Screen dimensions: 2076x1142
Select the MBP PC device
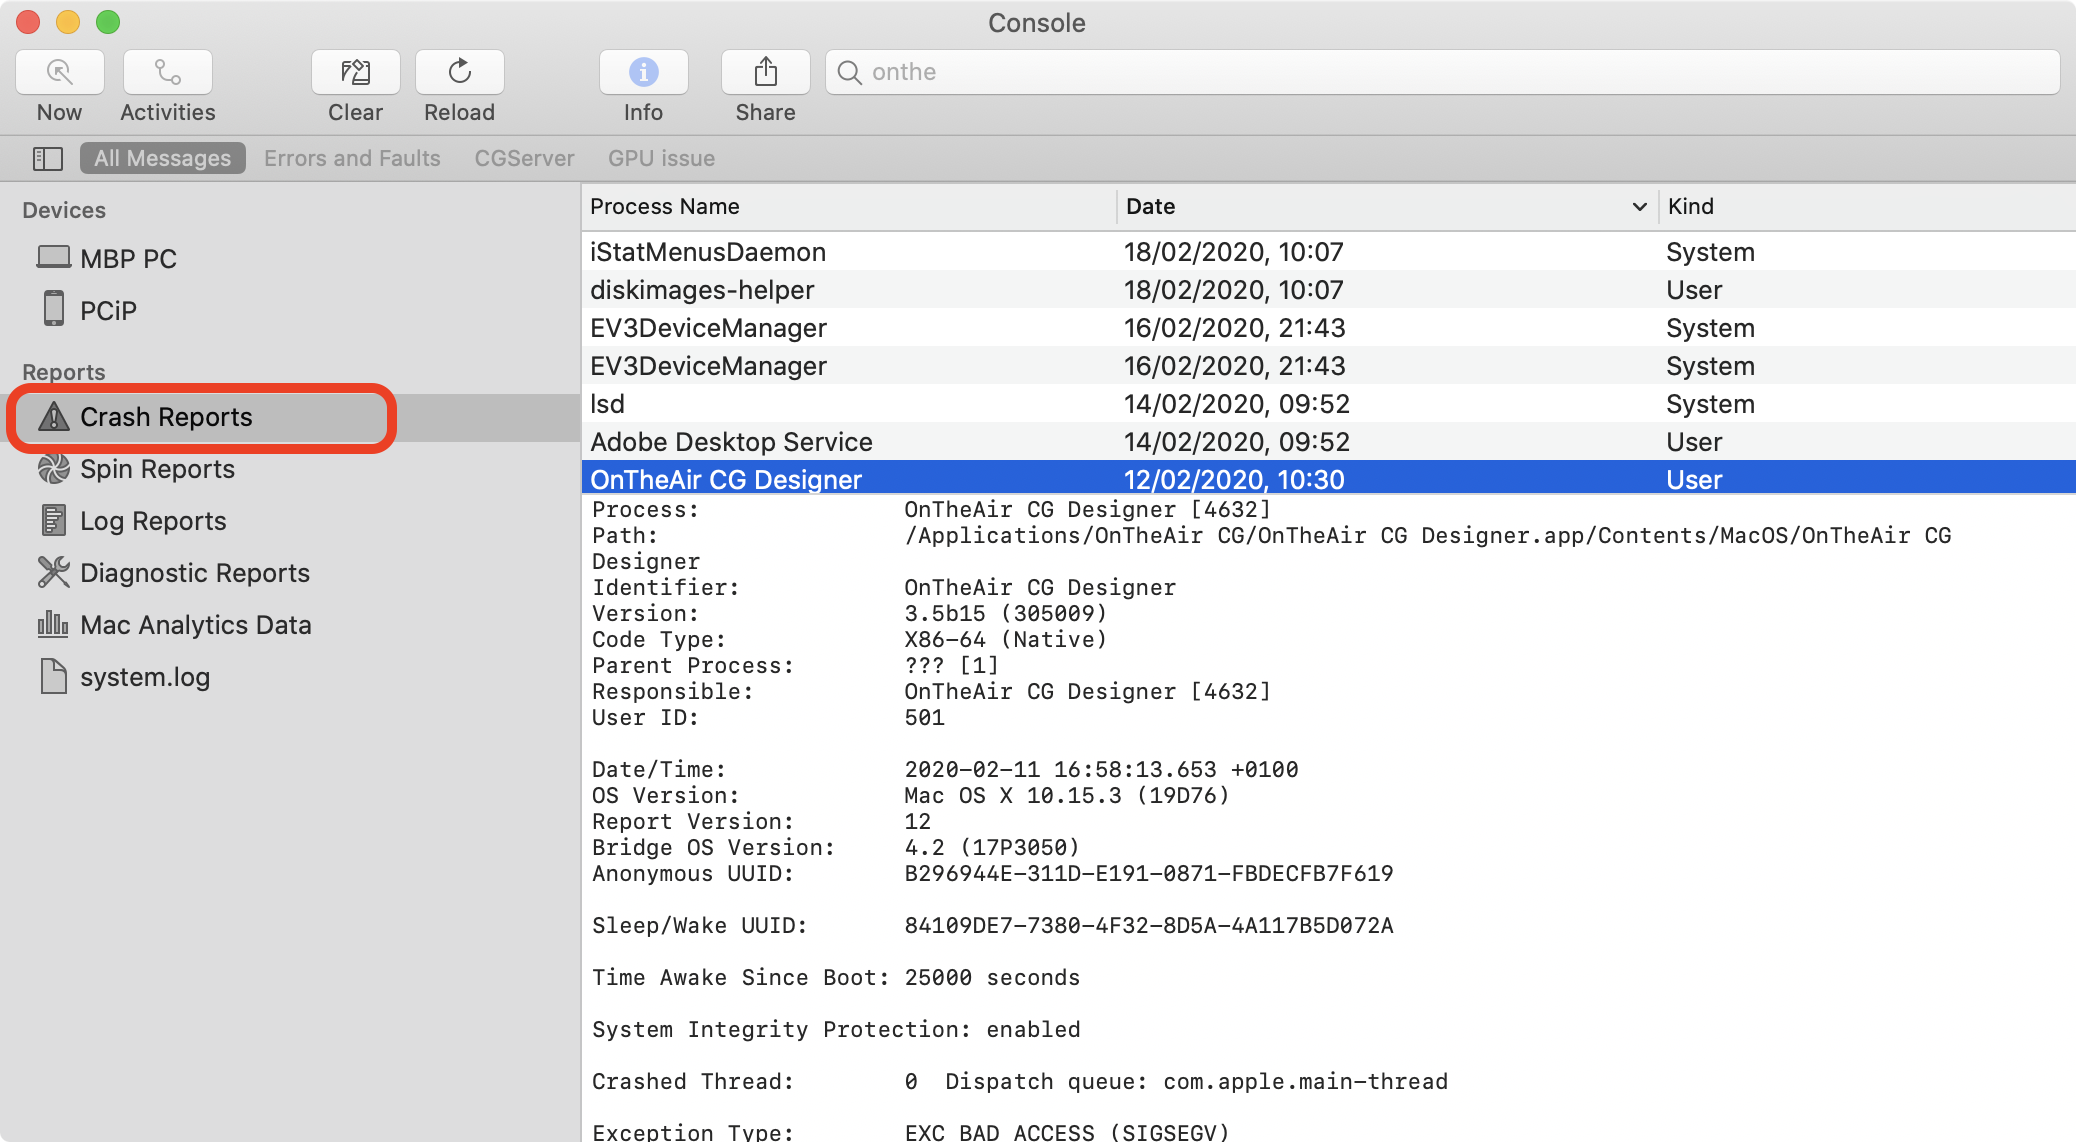coord(290,259)
